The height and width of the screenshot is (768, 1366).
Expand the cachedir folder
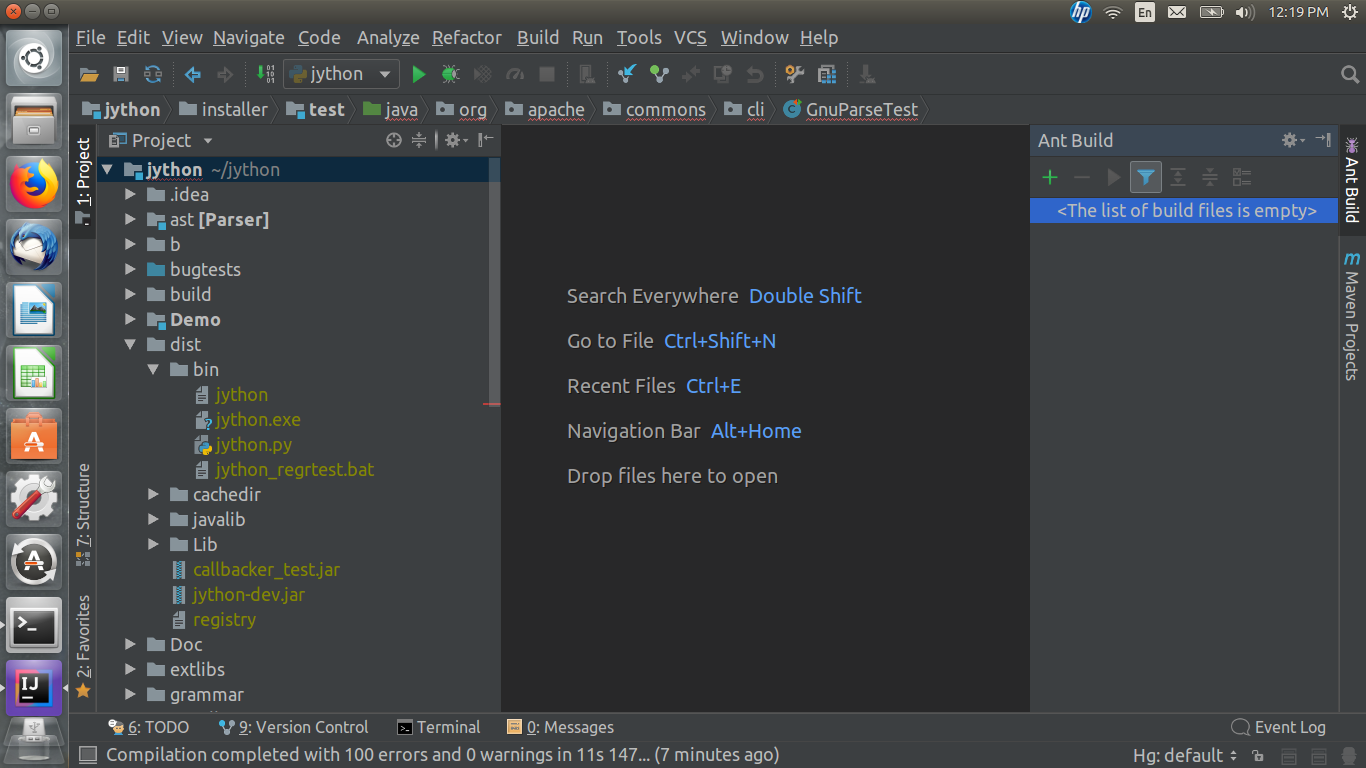click(154, 495)
